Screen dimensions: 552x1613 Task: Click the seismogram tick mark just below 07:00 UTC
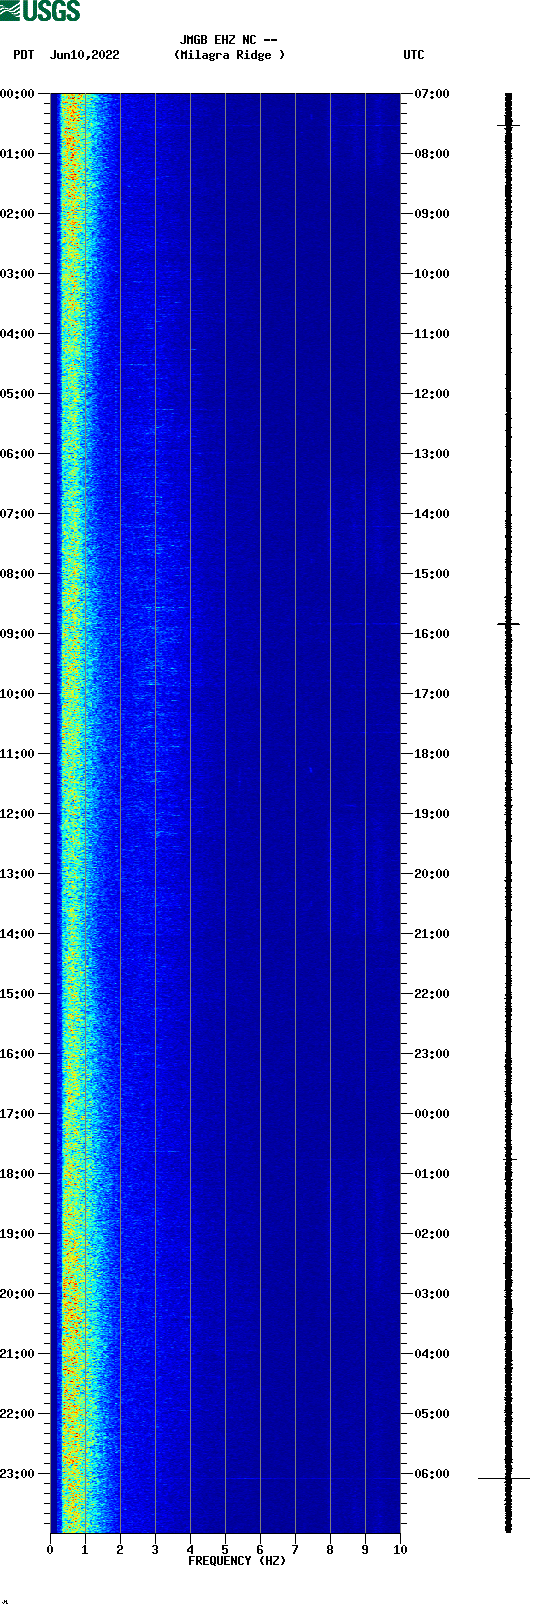point(509,125)
